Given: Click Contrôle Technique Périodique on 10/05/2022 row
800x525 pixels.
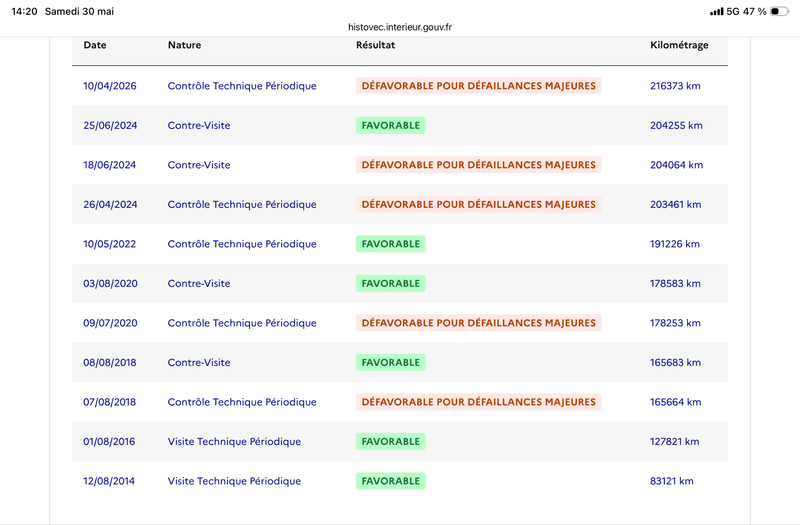Looking at the screenshot, I should coord(242,244).
